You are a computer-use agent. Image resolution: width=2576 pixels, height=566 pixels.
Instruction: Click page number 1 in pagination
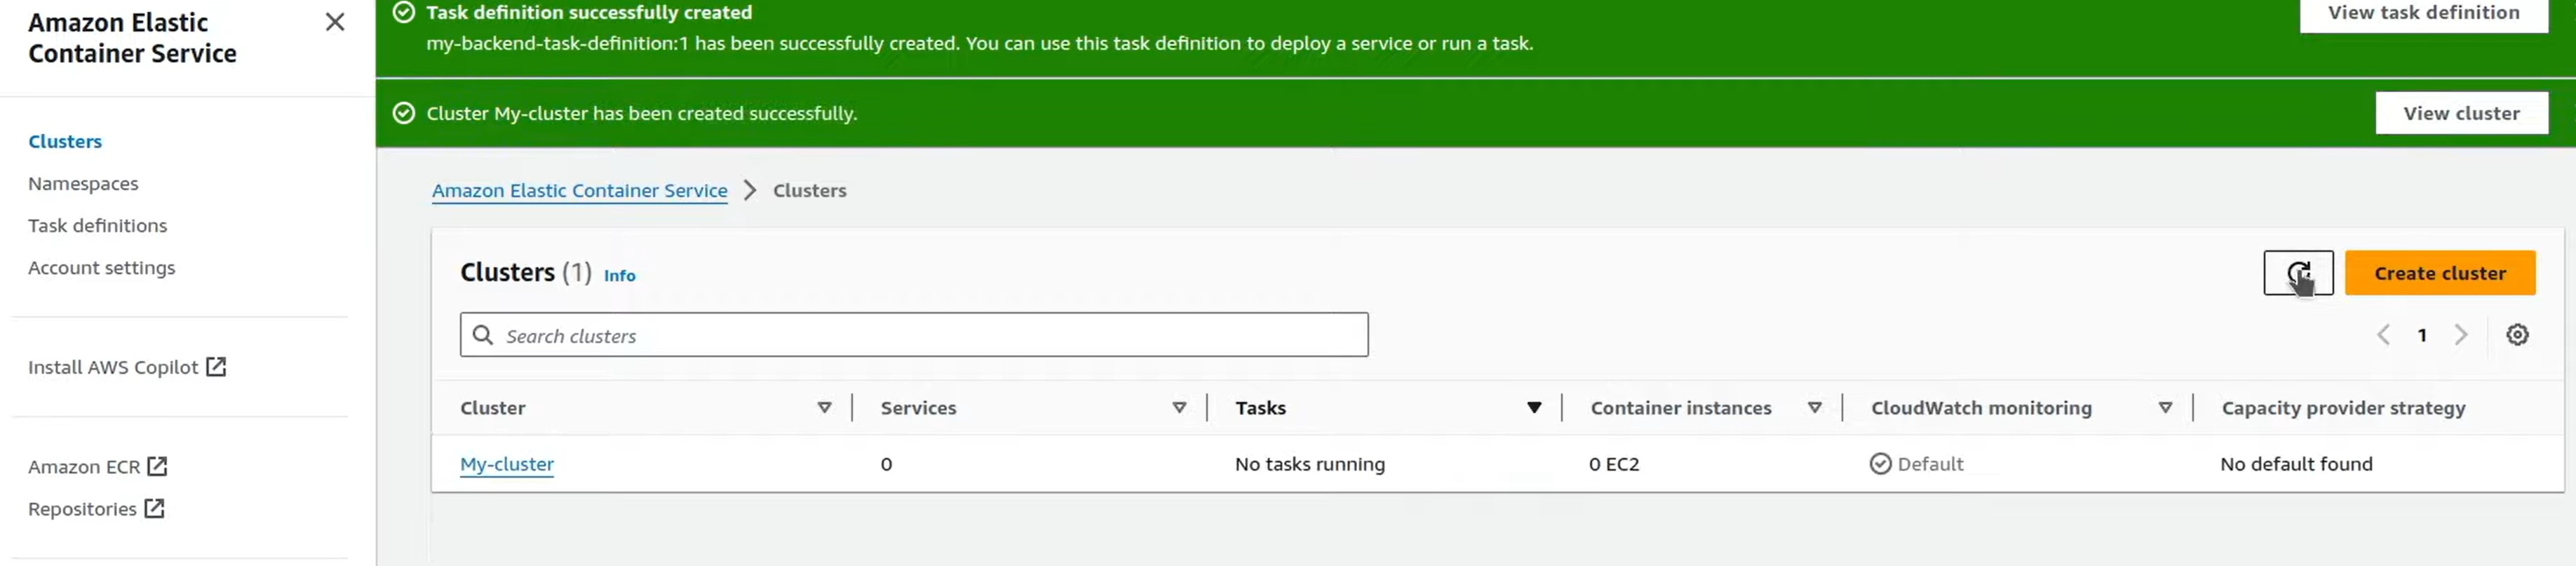(x=2422, y=335)
